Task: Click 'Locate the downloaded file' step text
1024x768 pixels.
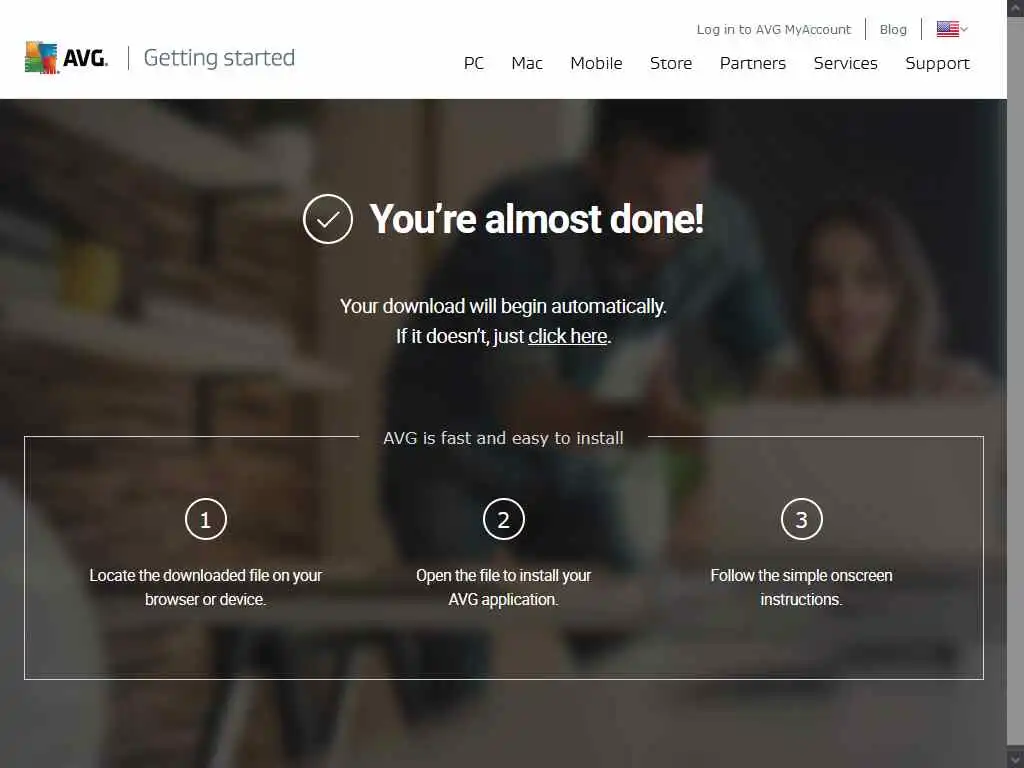Action: coord(206,587)
